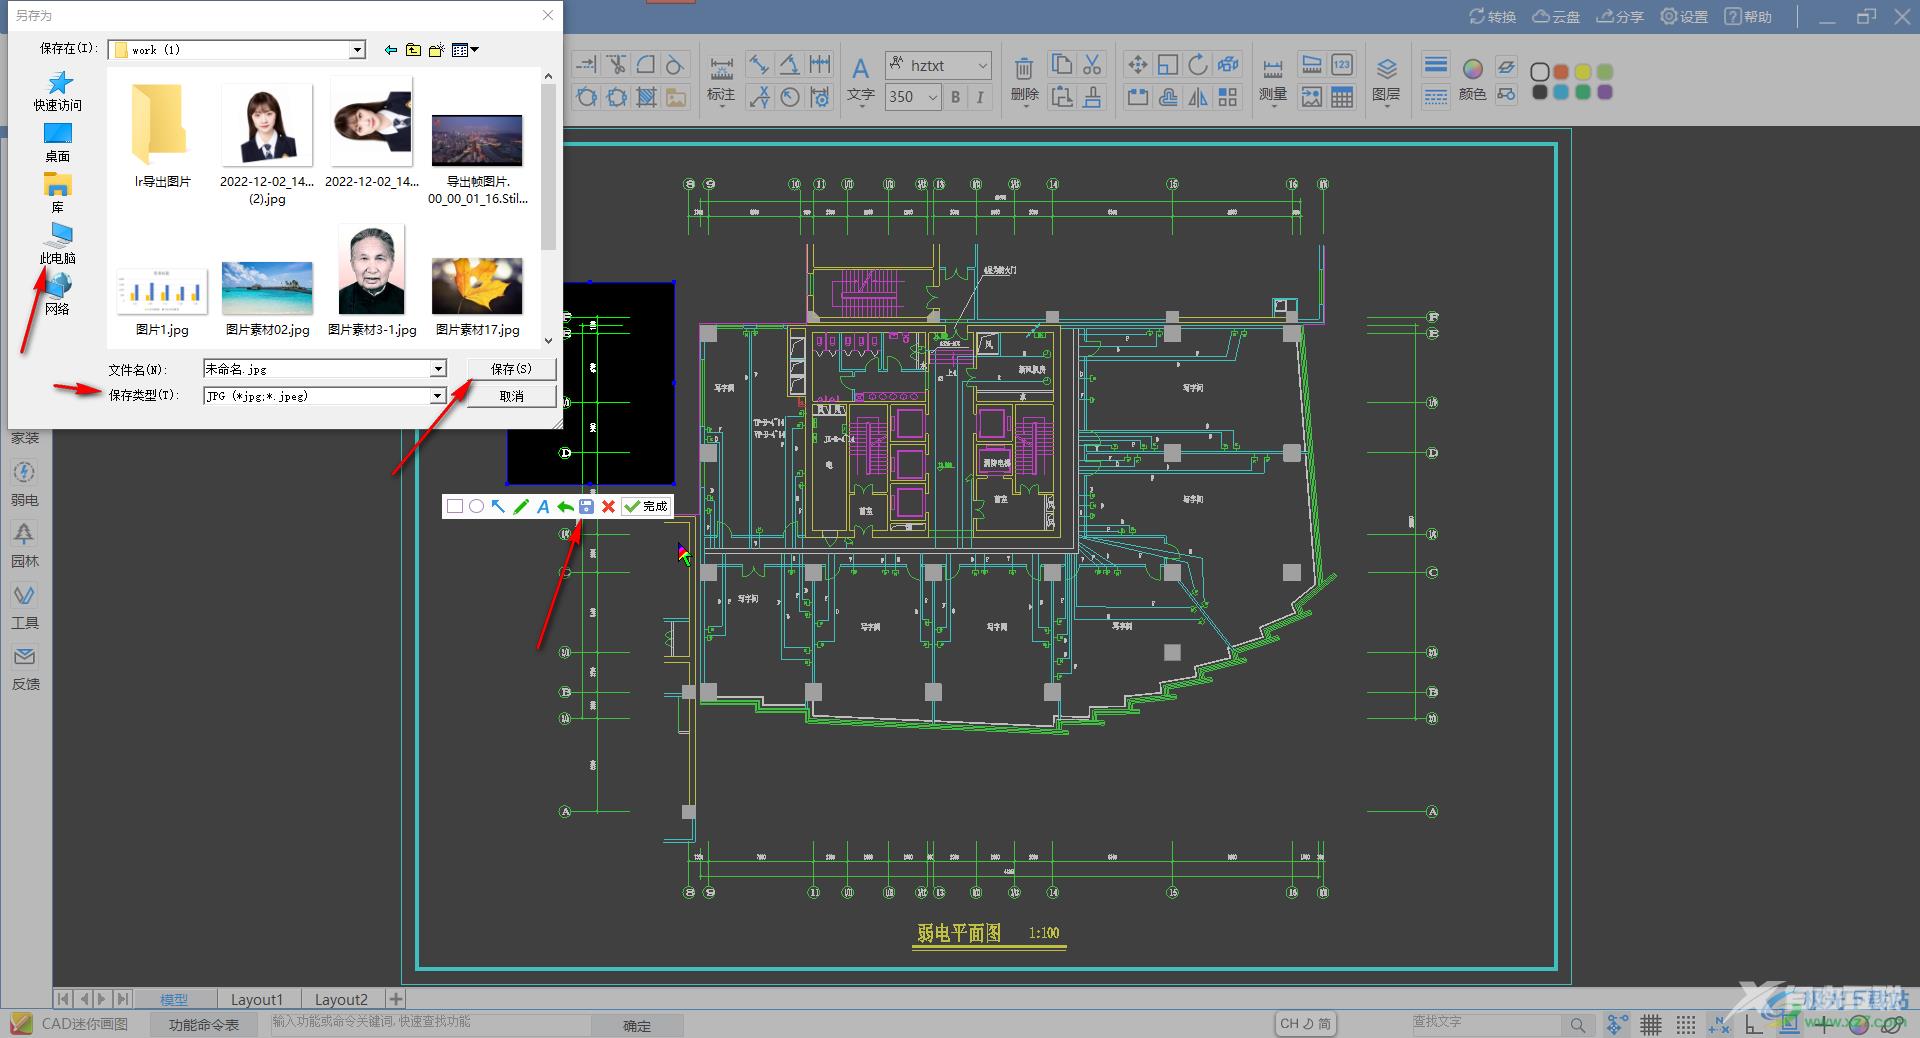Image resolution: width=1920 pixels, height=1038 pixels.
Task: Open the view-mode menu in the save dialog
Action: coord(465,50)
